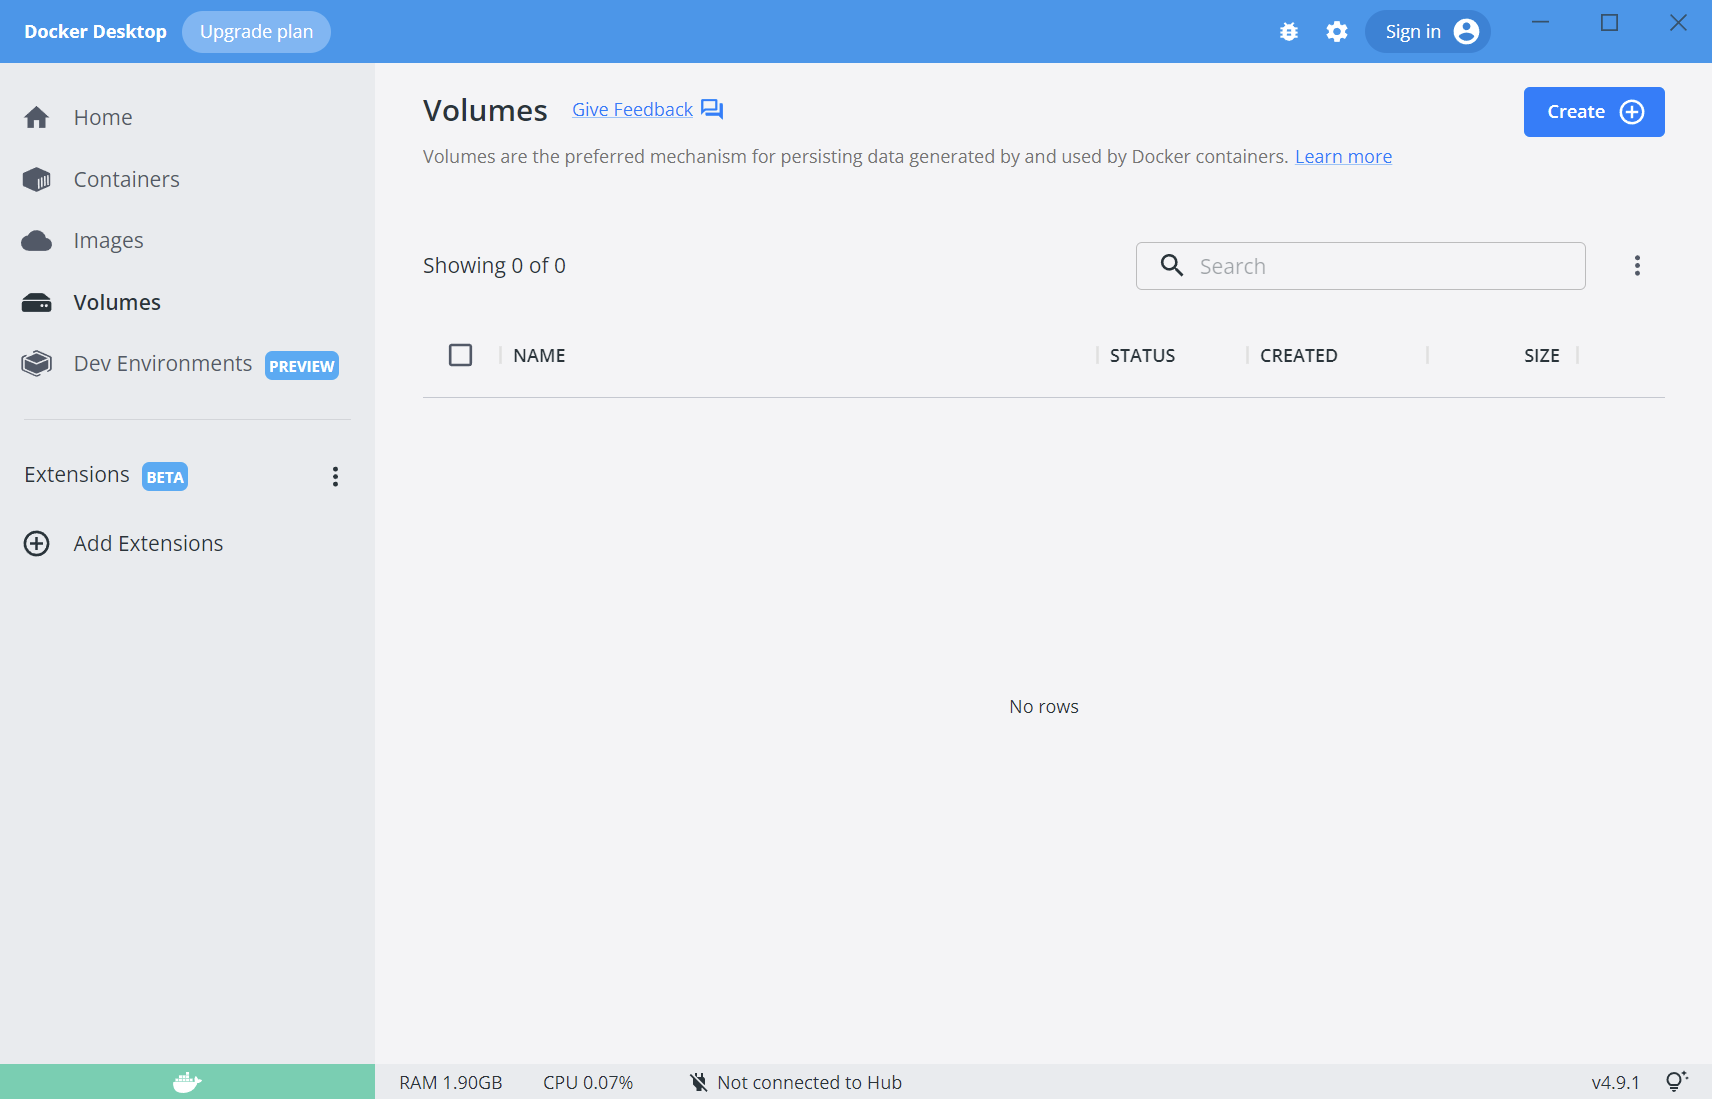Sort by the SIZE column header
This screenshot has height=1099, width=1712.
[1542, 355]
